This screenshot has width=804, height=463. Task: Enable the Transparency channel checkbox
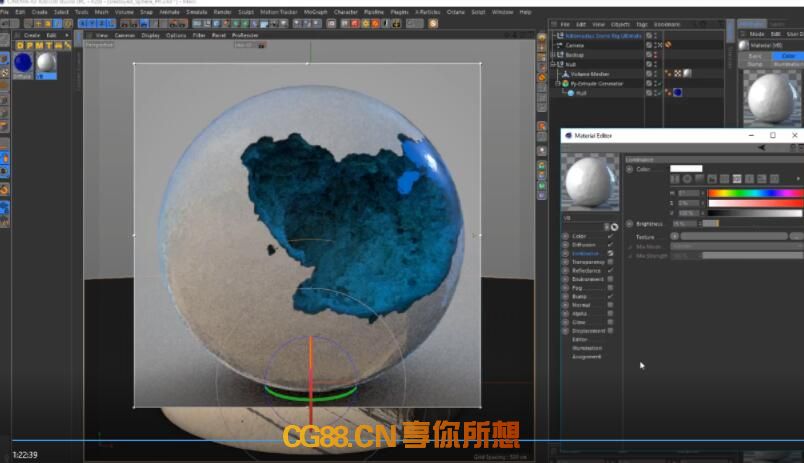(610, 262)
